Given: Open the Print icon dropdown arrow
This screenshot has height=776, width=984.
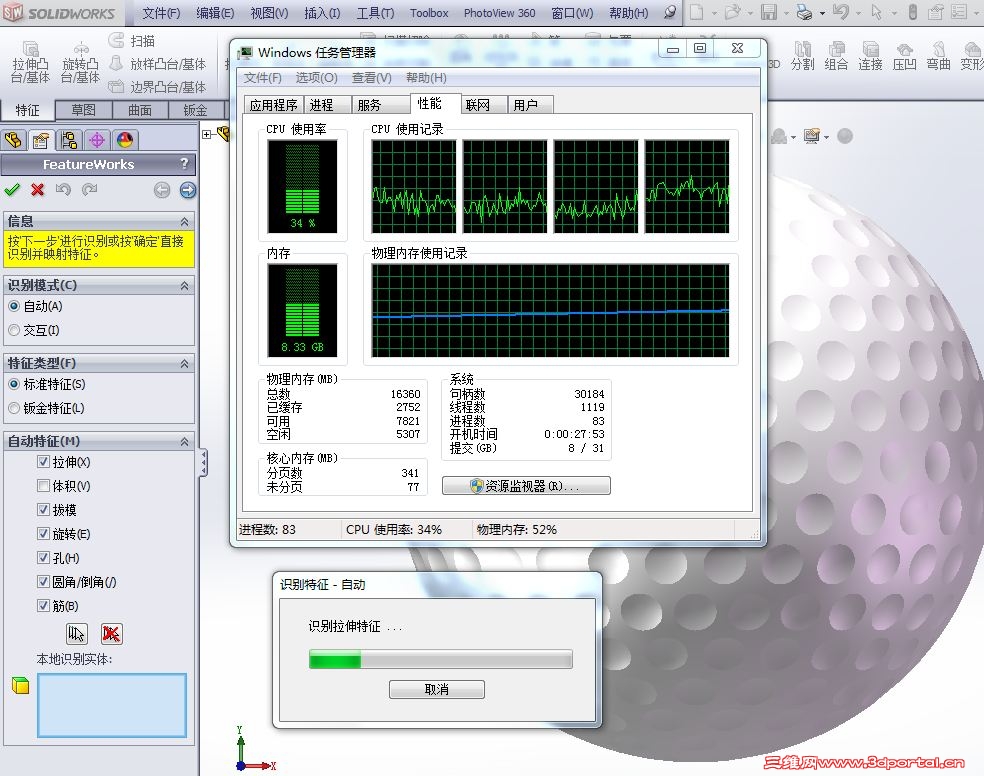Looking at the screenshot, I should pos(821,13).
